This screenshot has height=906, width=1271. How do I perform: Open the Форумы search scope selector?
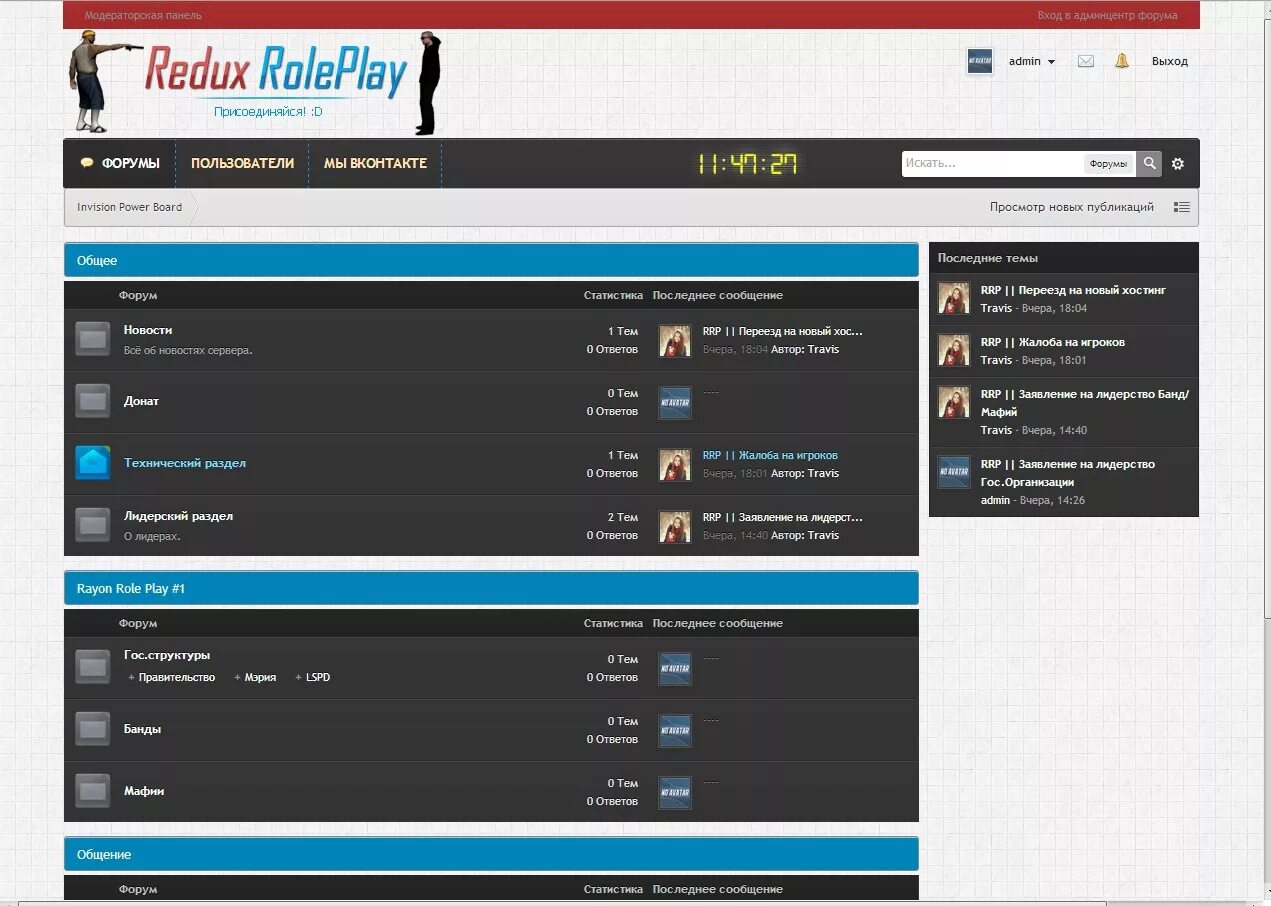[1108, 164]
